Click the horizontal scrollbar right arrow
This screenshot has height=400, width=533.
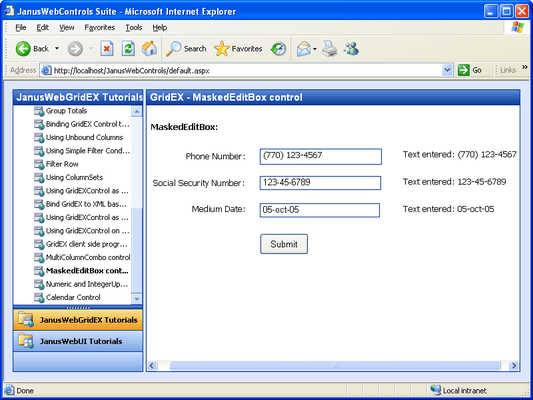(514, 366)
